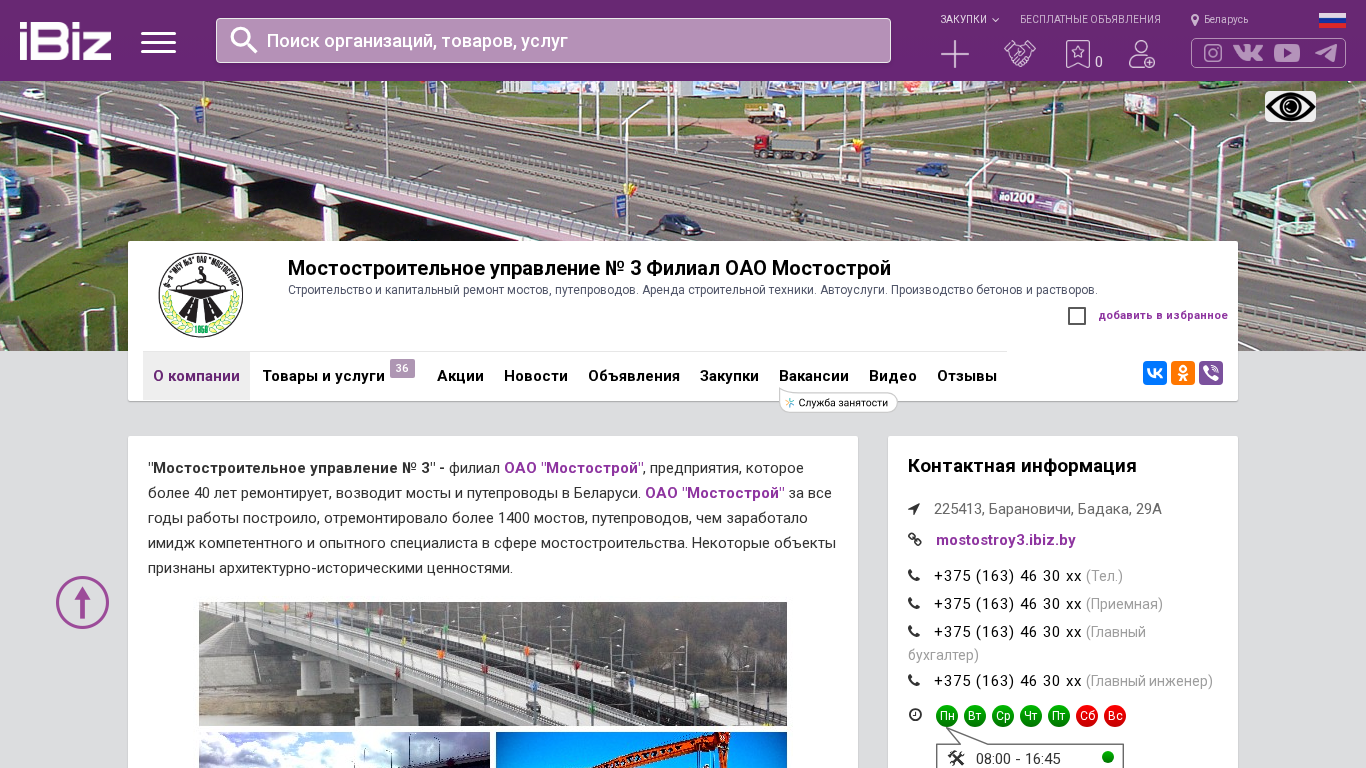This screenshot has width=1366, height=768.
Task: Click the scroll-to-top arrow button
Action: [82, 602]
